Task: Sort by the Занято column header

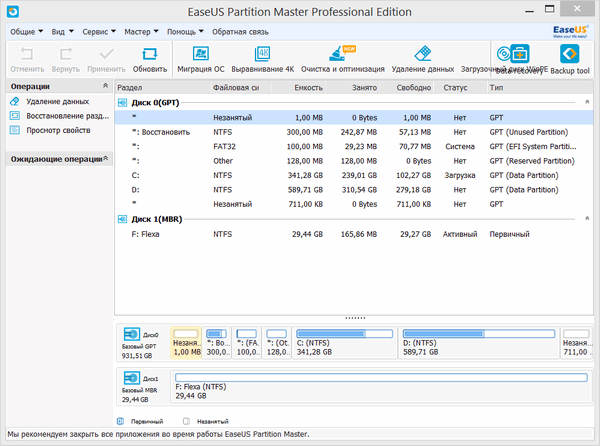Action: [x=352, y=88]
